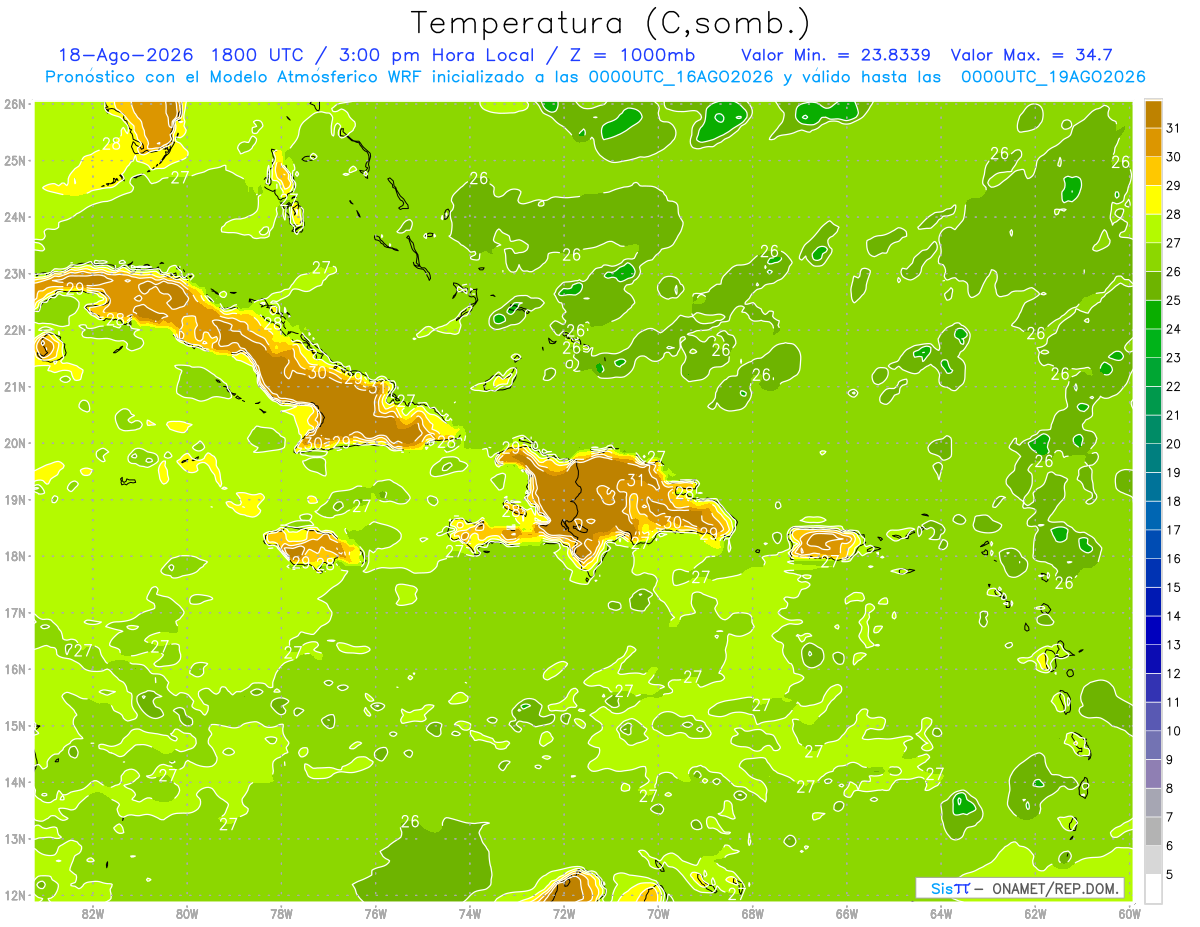Image resolution: width=1200 pixels, height=927 pixels.
Task: Click the 72W longitude label
Action: 564,912
